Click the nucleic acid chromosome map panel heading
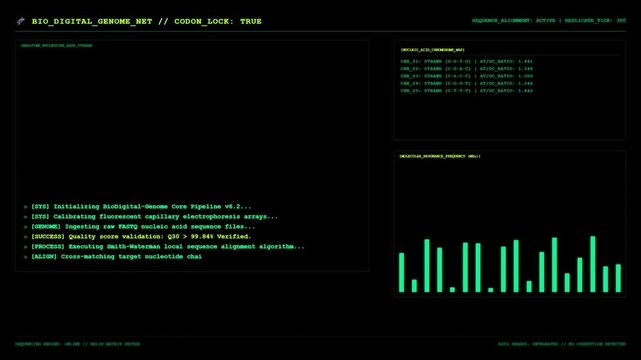Image resolution: width=641 pixels, height=360 pixels. point(433,50)
